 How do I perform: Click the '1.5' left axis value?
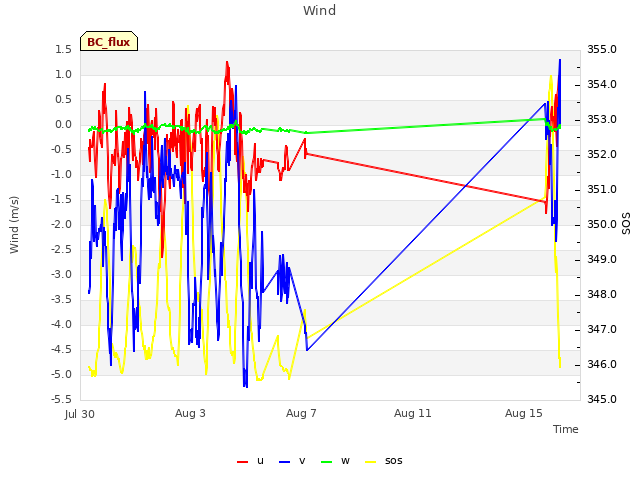[63, 49]
